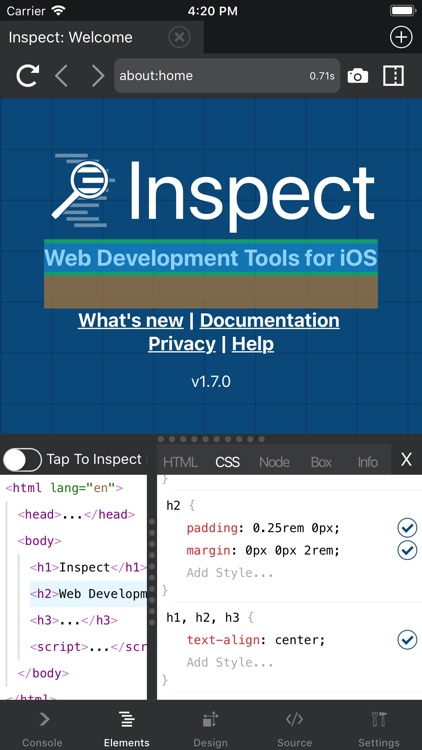Select the opening body node
Viewport: 422px width, 750px height.
tap(39, 541)
